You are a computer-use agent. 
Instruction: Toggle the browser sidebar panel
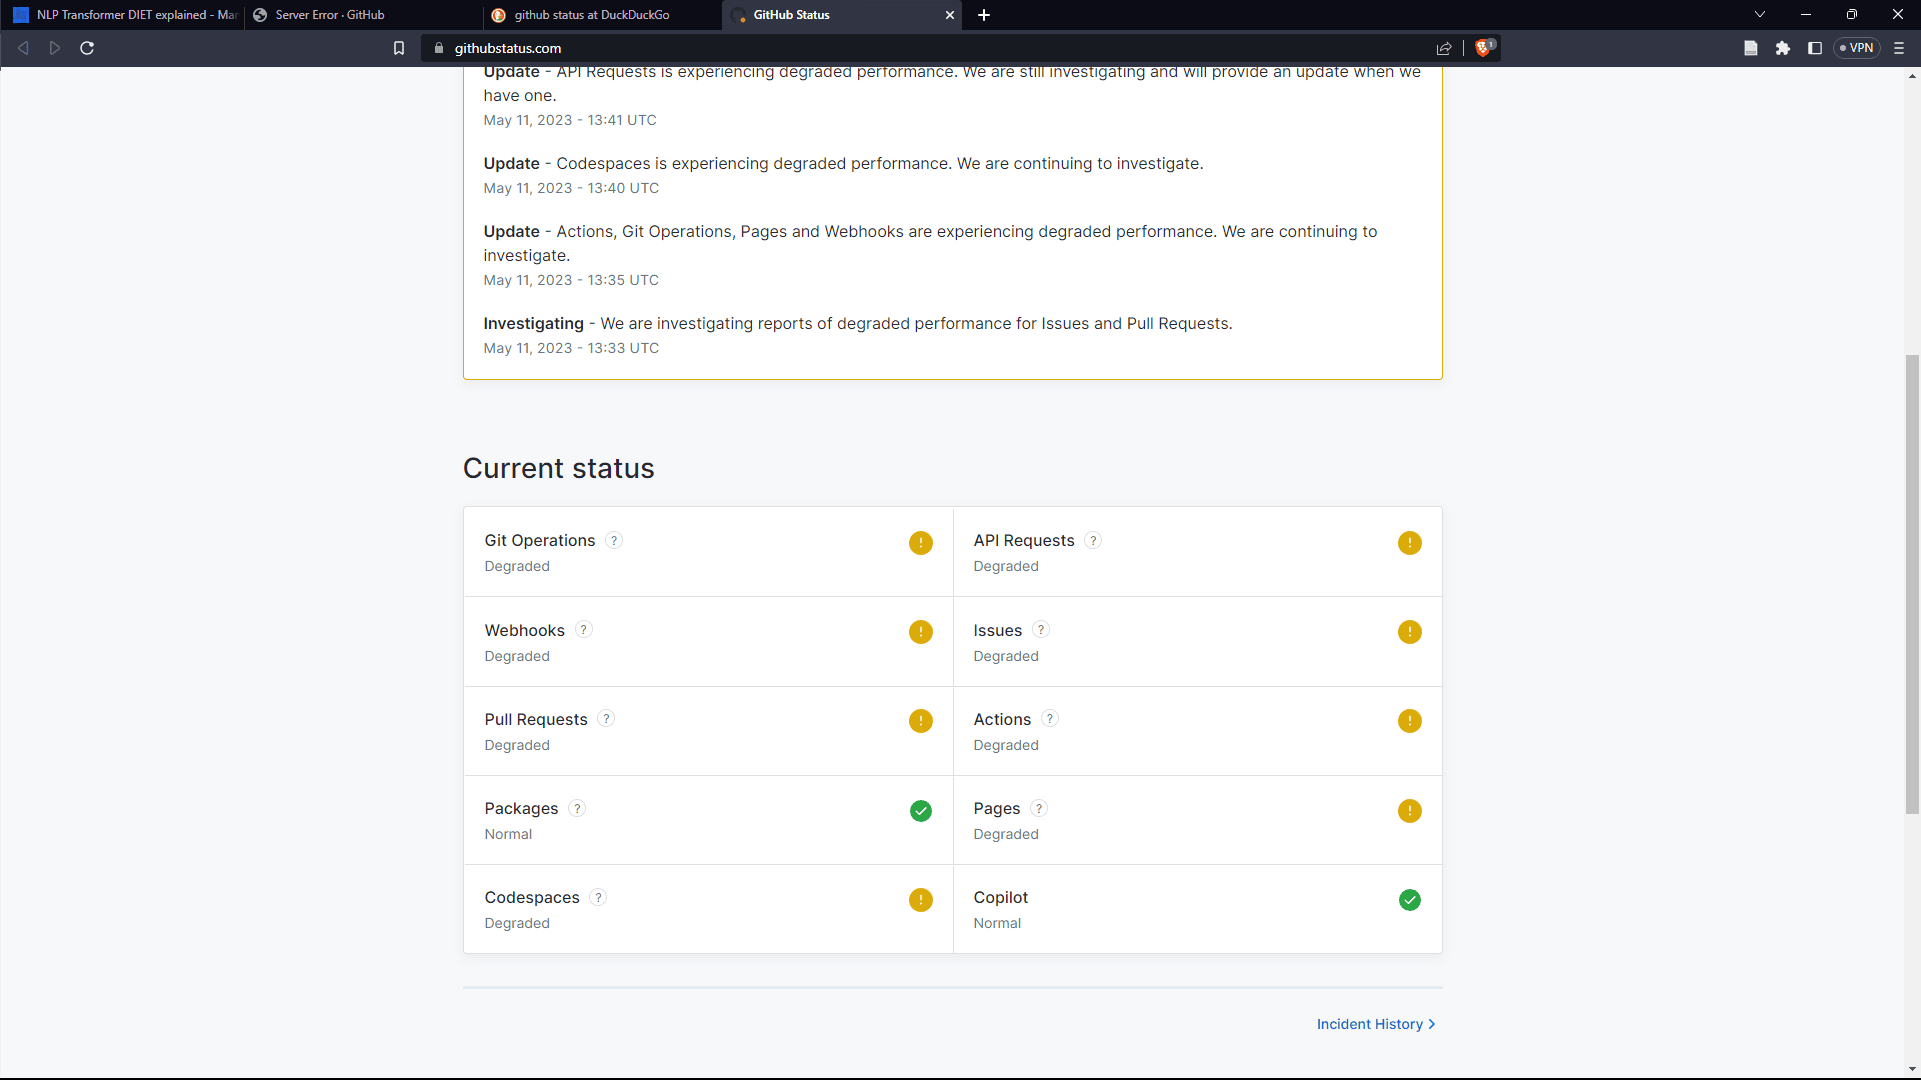coord(1815,48)
